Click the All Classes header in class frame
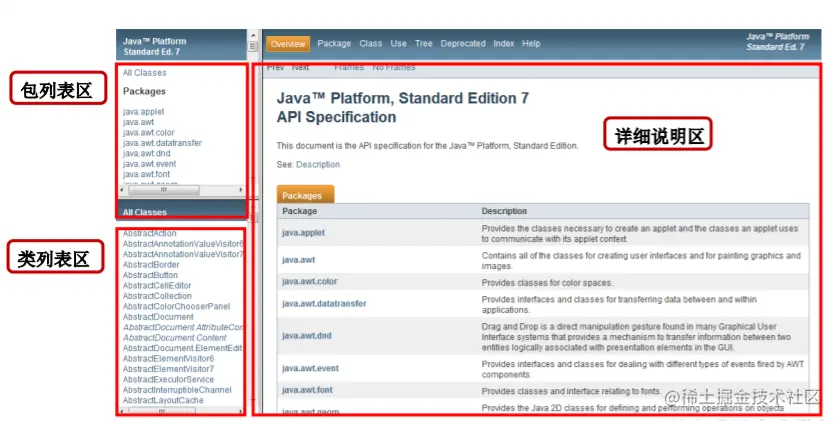835x421 pixels. click(144, 212)
